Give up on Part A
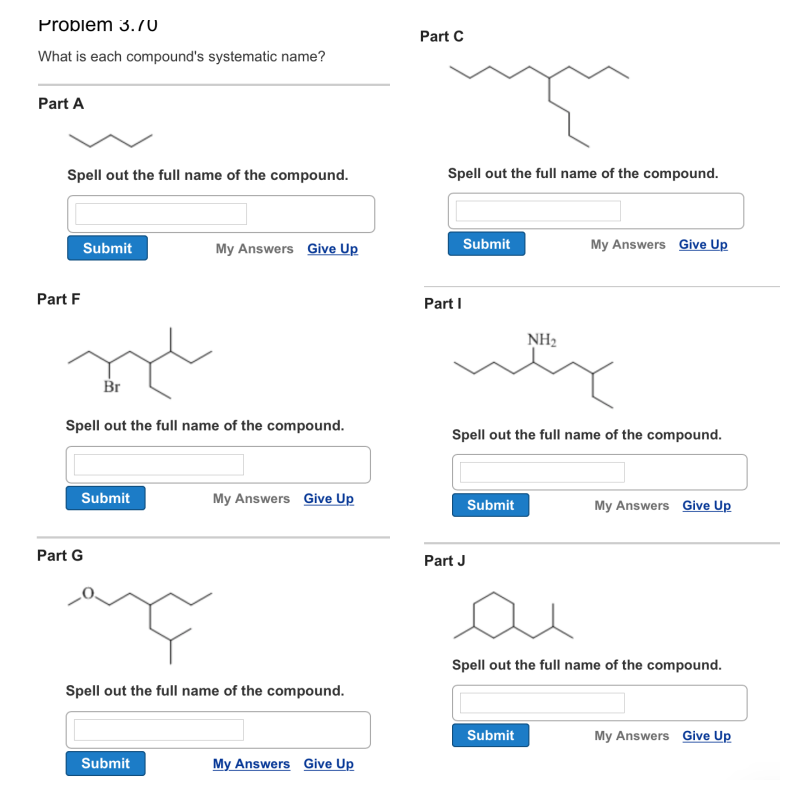The height and width of the screenshot is (800, 800). pyautogui.click(x=332, y=248)
